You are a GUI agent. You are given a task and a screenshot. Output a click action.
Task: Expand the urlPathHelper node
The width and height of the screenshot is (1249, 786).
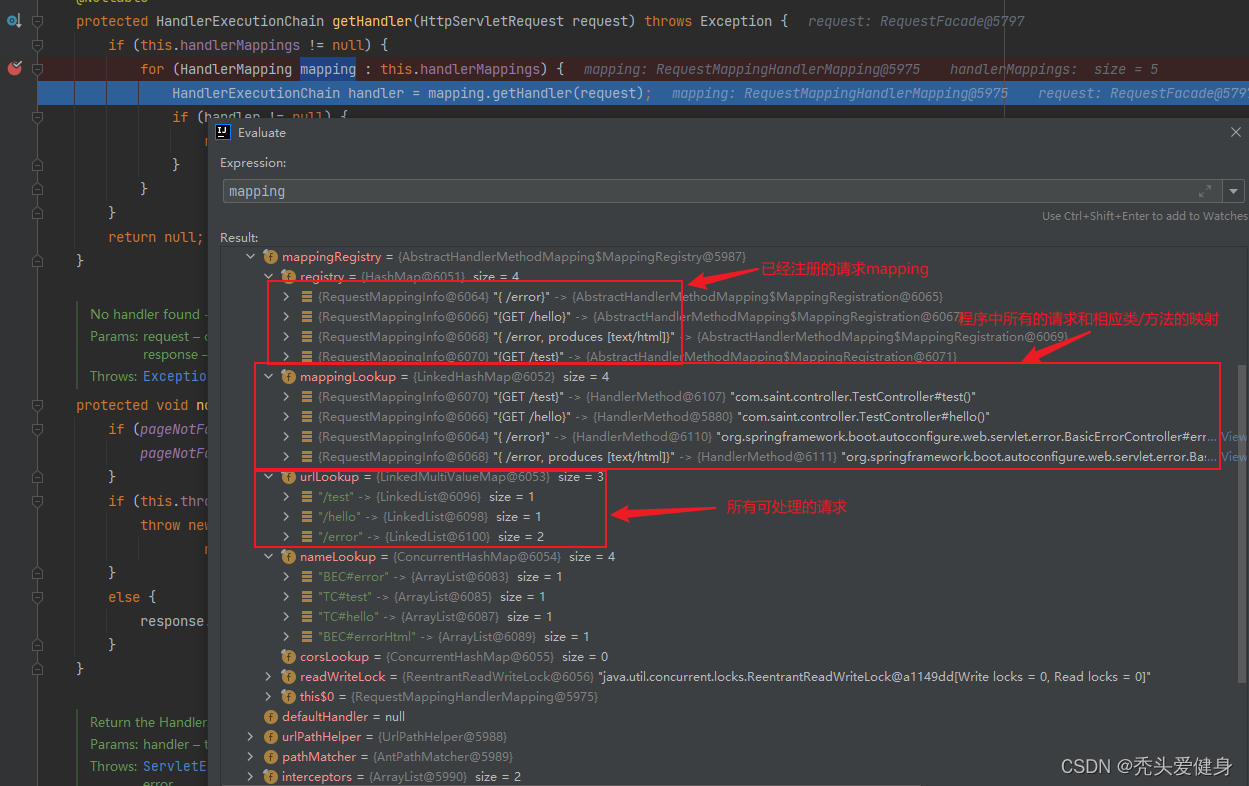click(250, 737)
